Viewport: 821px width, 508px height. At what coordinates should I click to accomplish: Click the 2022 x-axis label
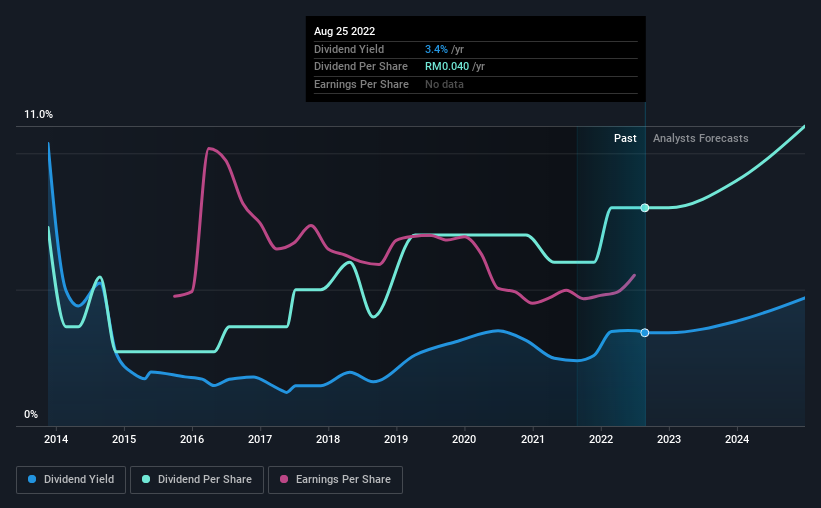click(x=601, y=439)
